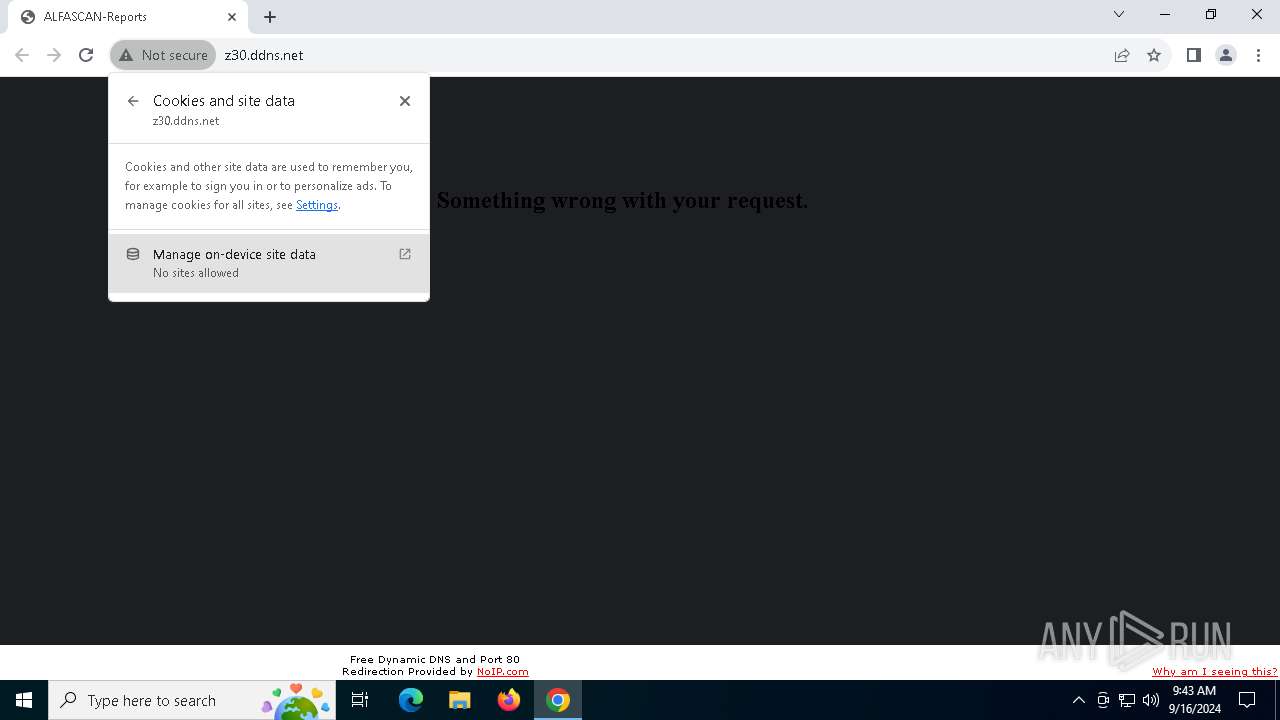Click the search highlights illustration in the taskbar

pyautogui.click(x=296, y=701)
